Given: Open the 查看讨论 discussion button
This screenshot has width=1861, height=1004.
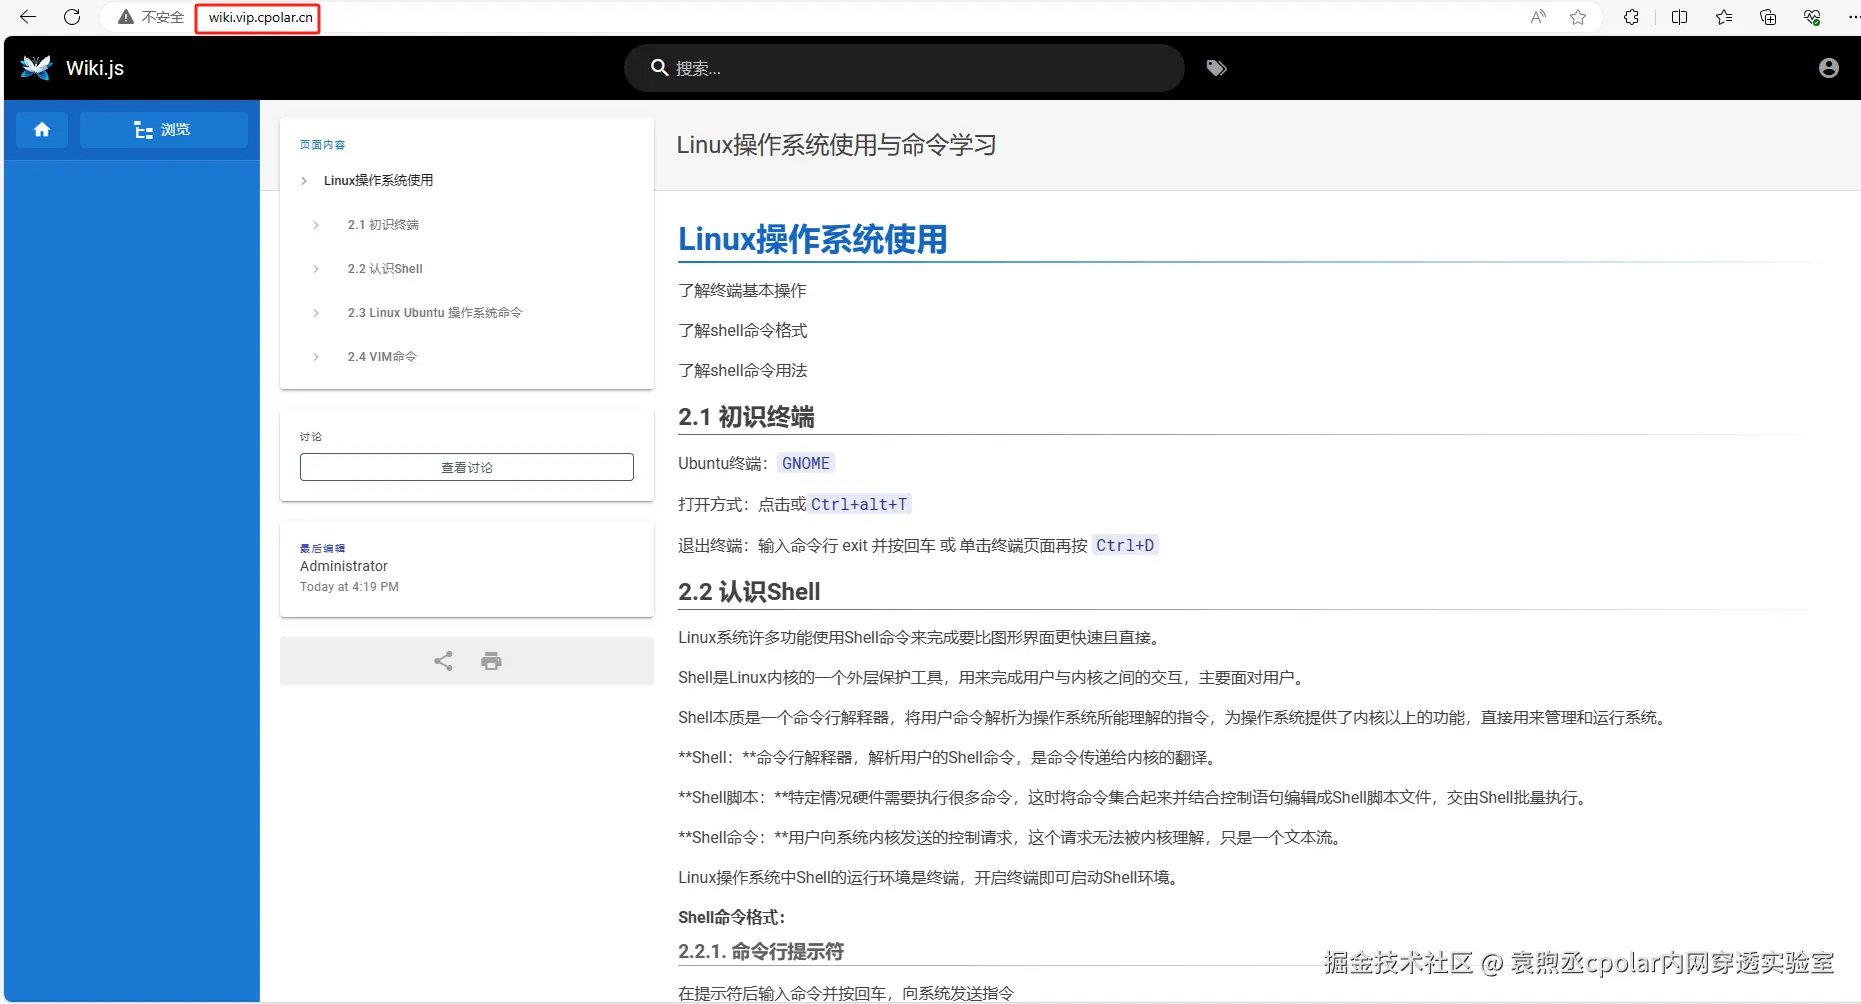Looking at the screenshot, I should (x=467, y=467).
